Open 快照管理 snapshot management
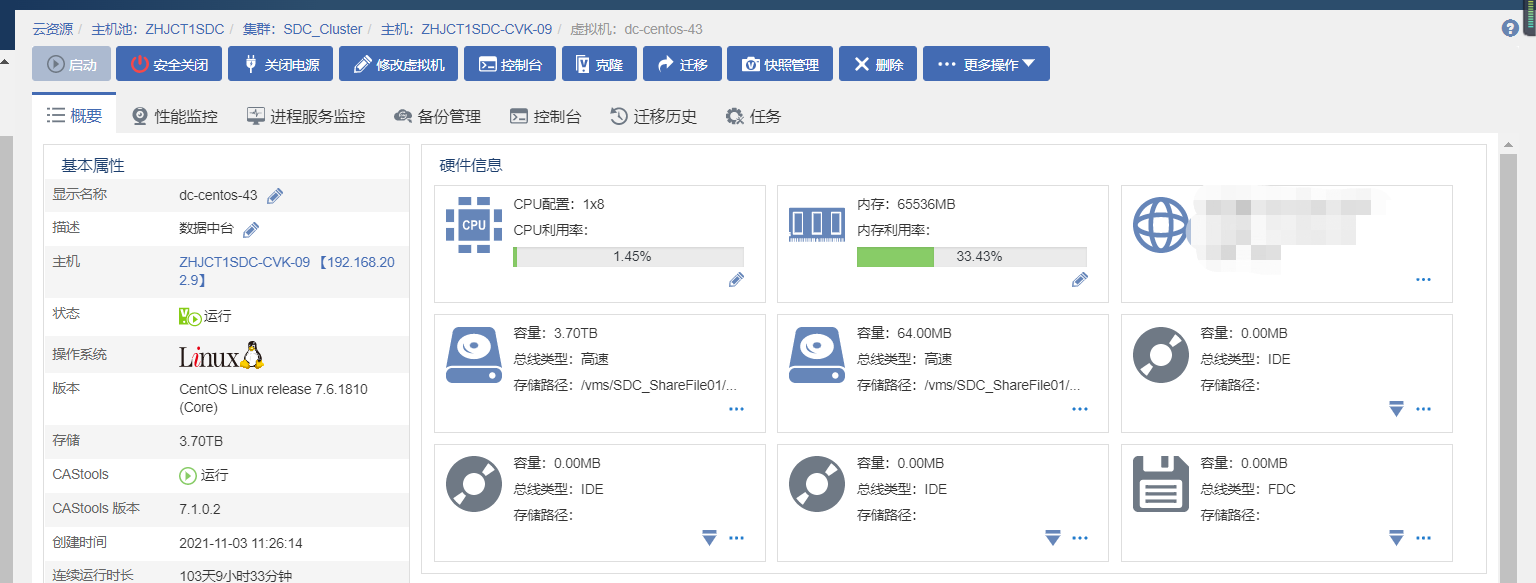Screen dimensions: 1536x583 click(780, 64)
